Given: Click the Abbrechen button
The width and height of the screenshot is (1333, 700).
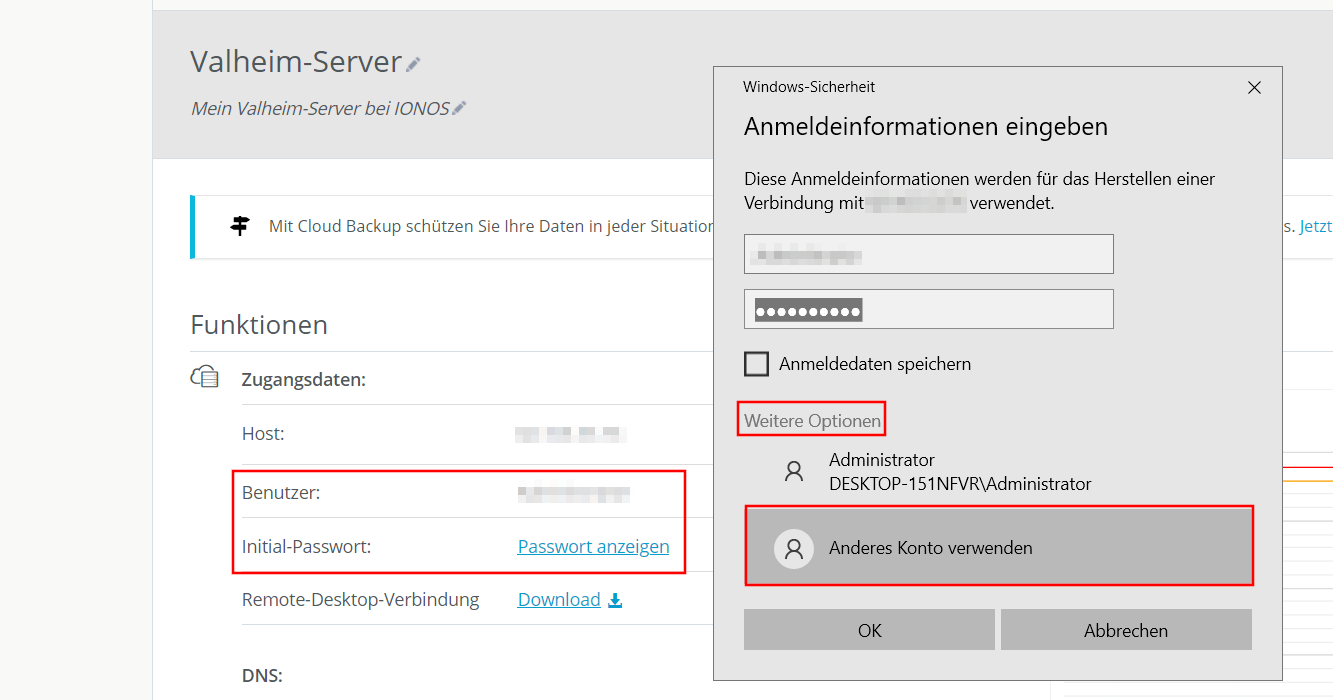Looking at the screenshot, I should coord(1126,630).
